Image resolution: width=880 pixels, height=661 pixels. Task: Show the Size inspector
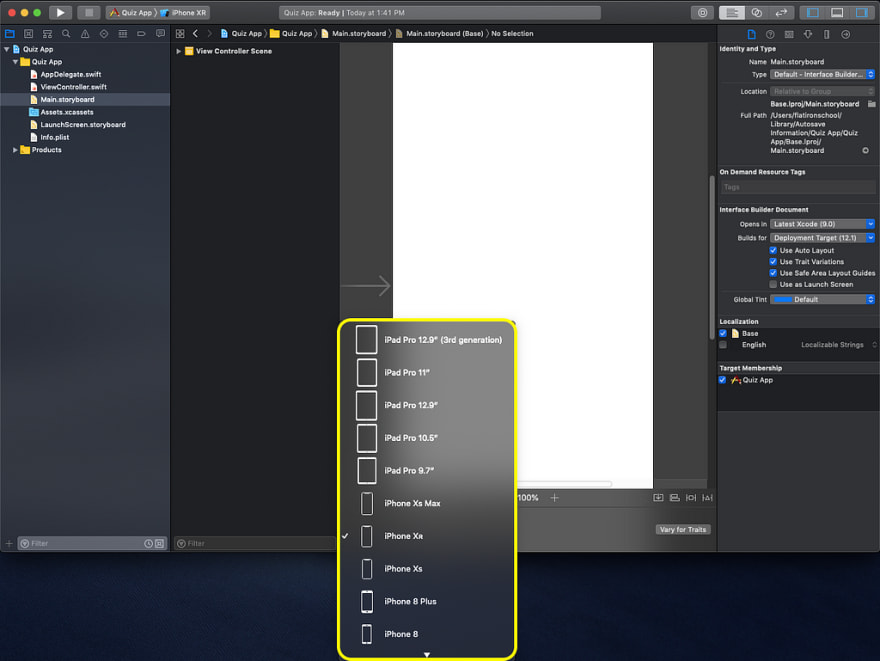click(827, 34)
